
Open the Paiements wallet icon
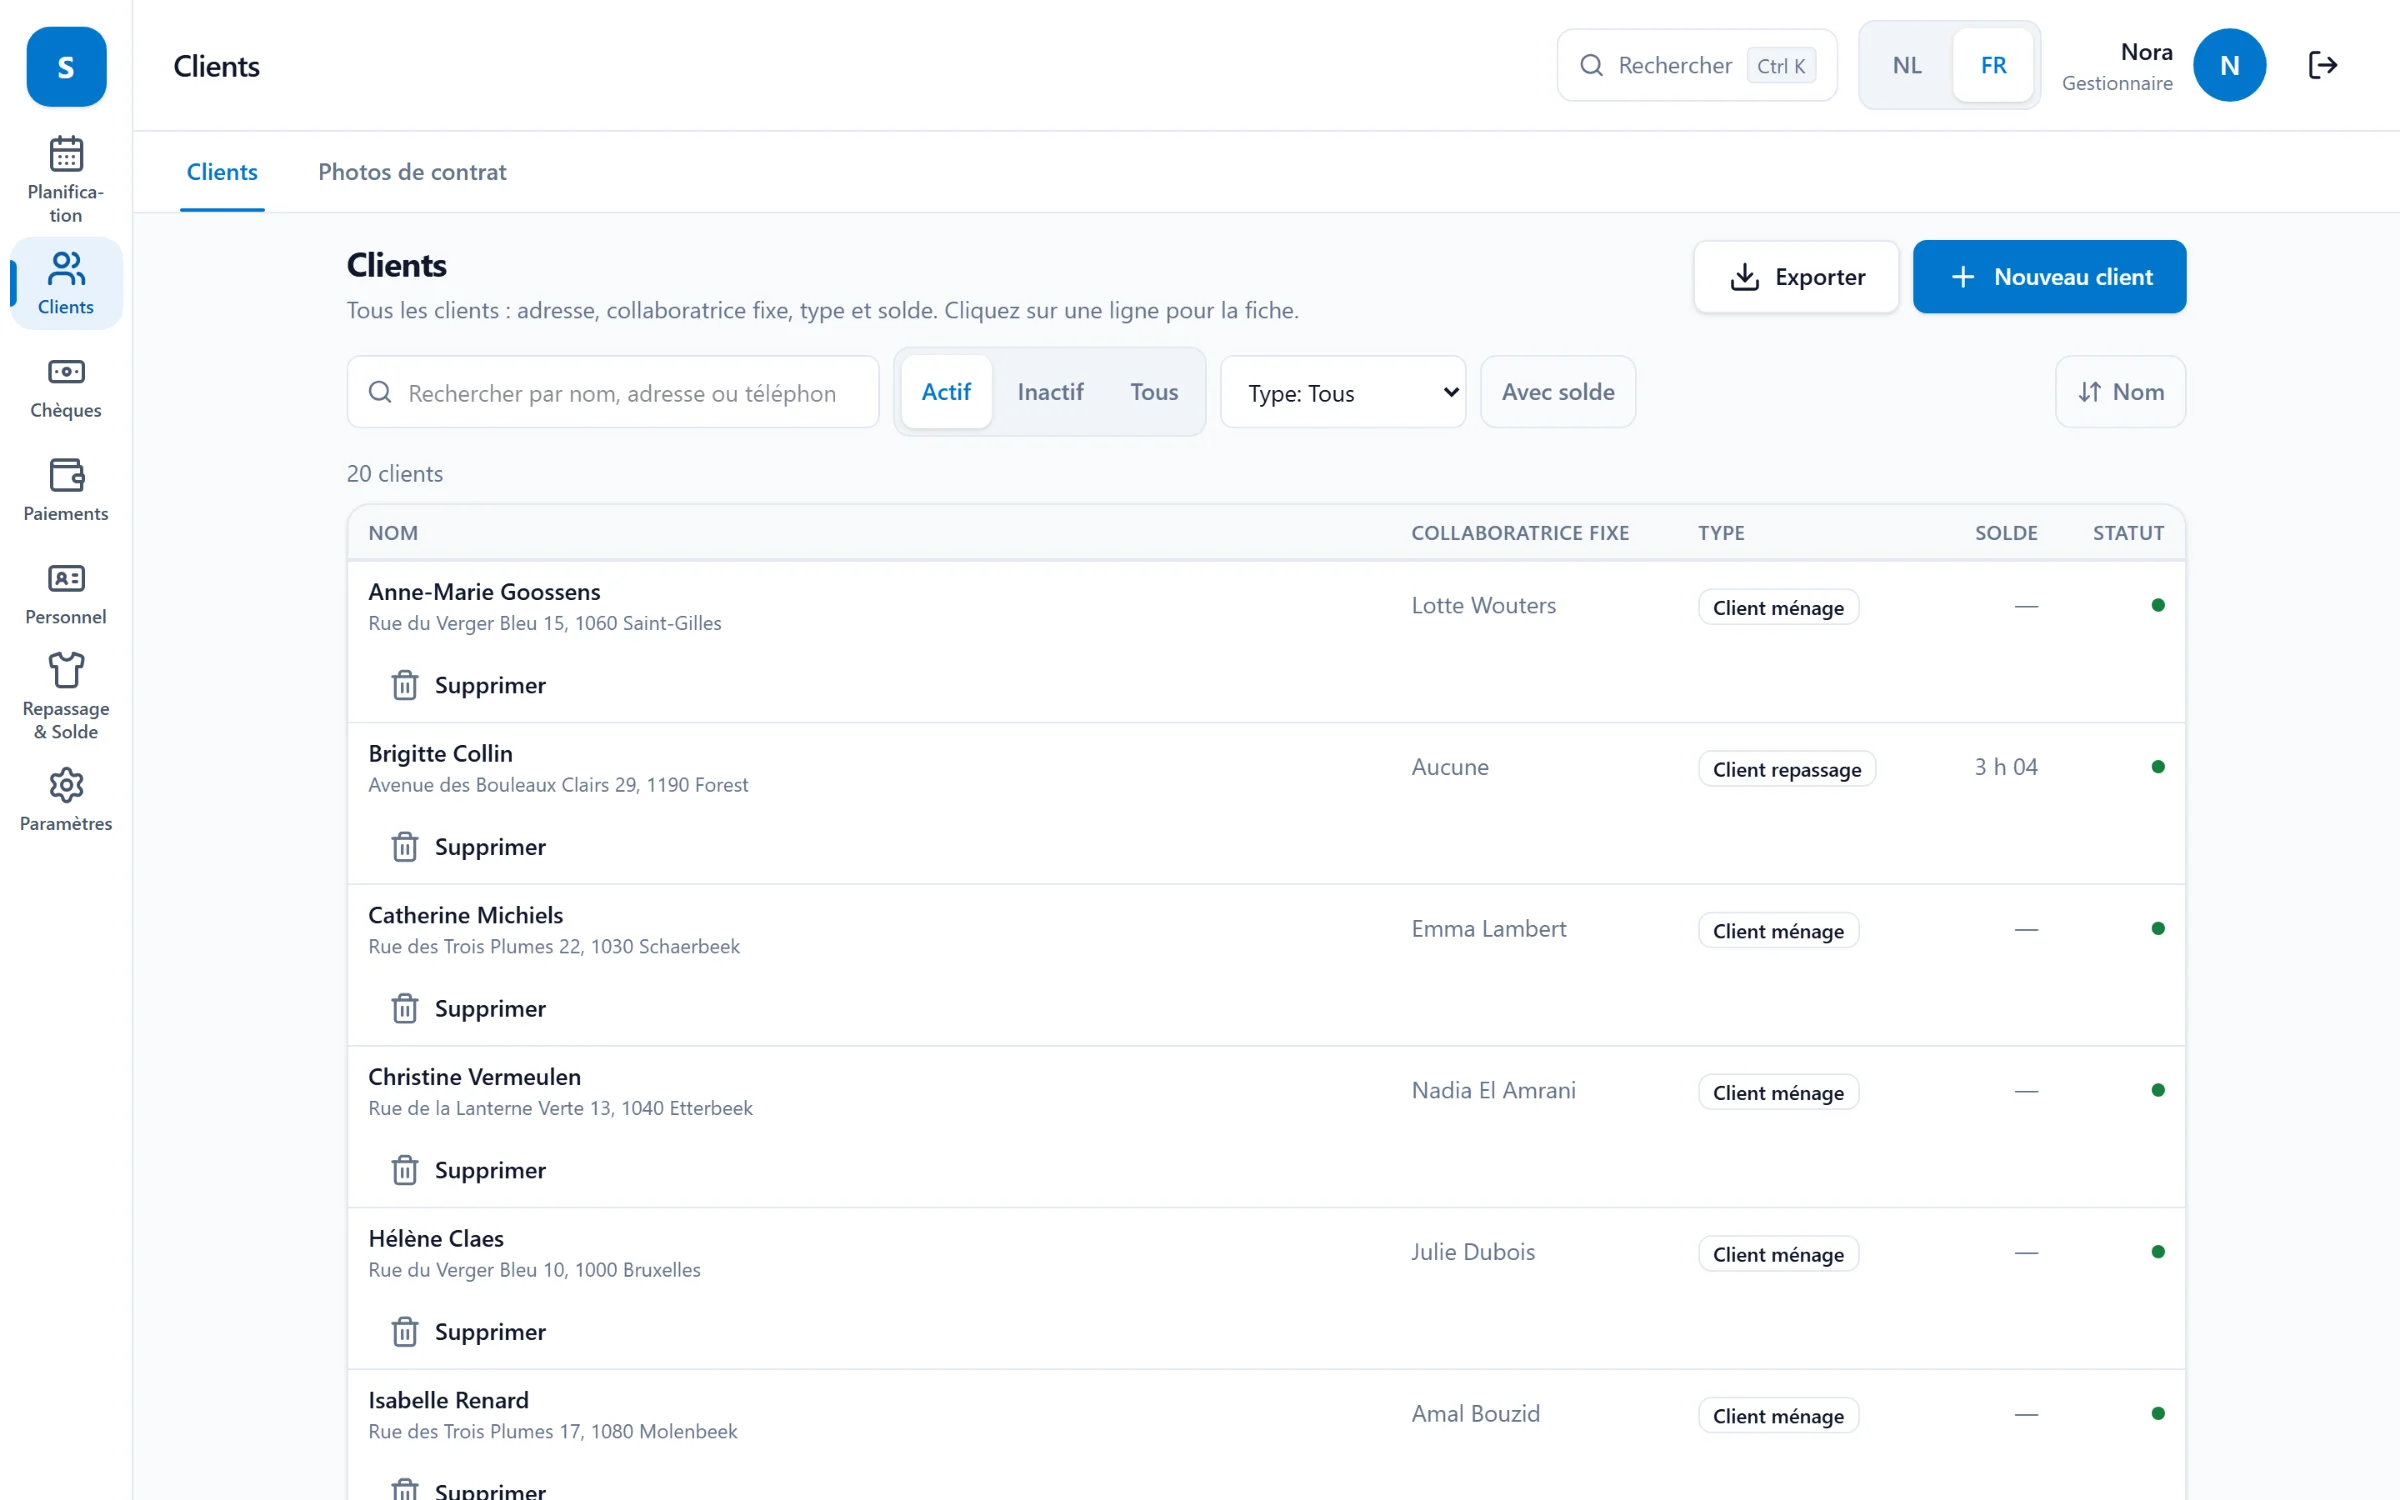tap(66, 475)
